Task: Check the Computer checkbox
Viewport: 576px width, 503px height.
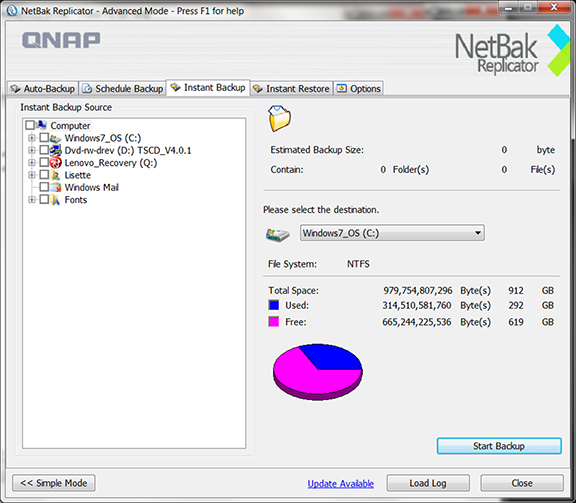Action: (30, 125)
